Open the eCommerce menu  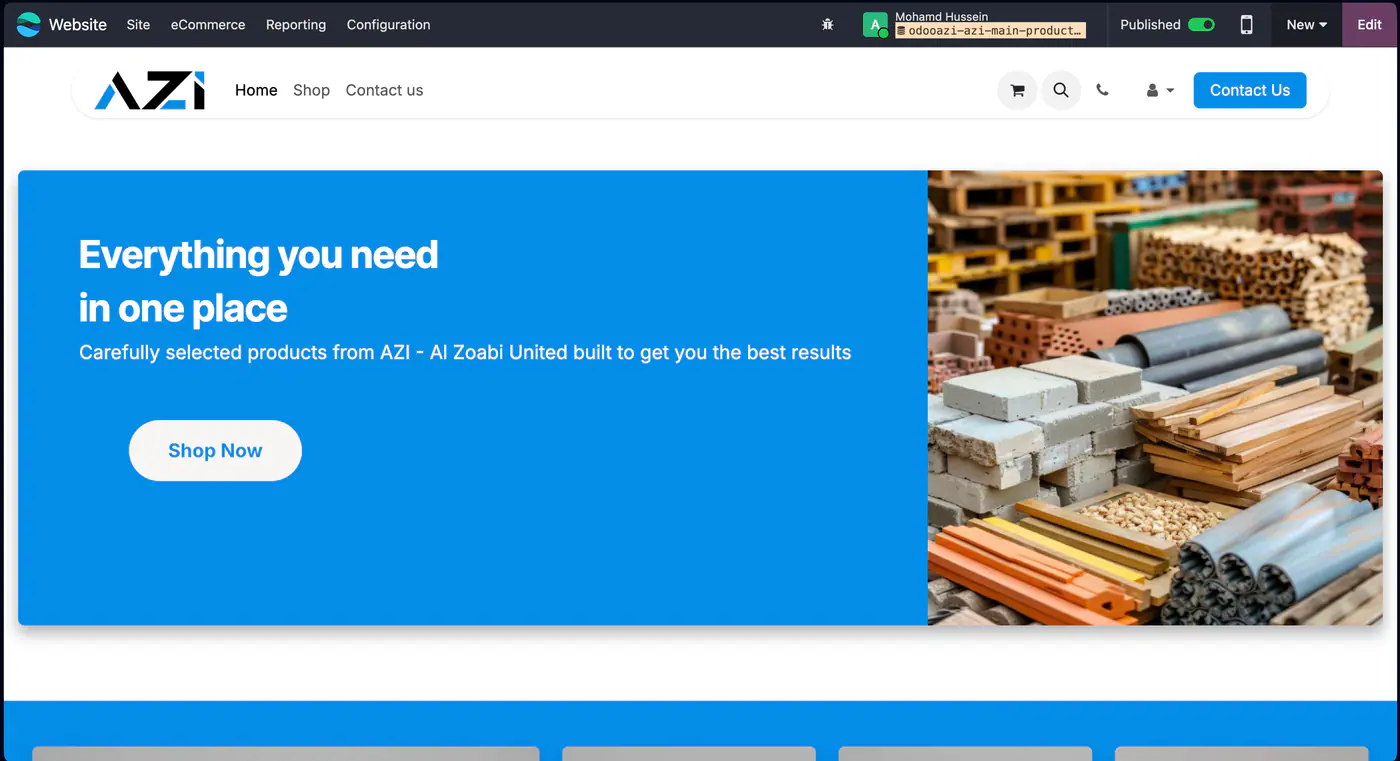(208, 25)
